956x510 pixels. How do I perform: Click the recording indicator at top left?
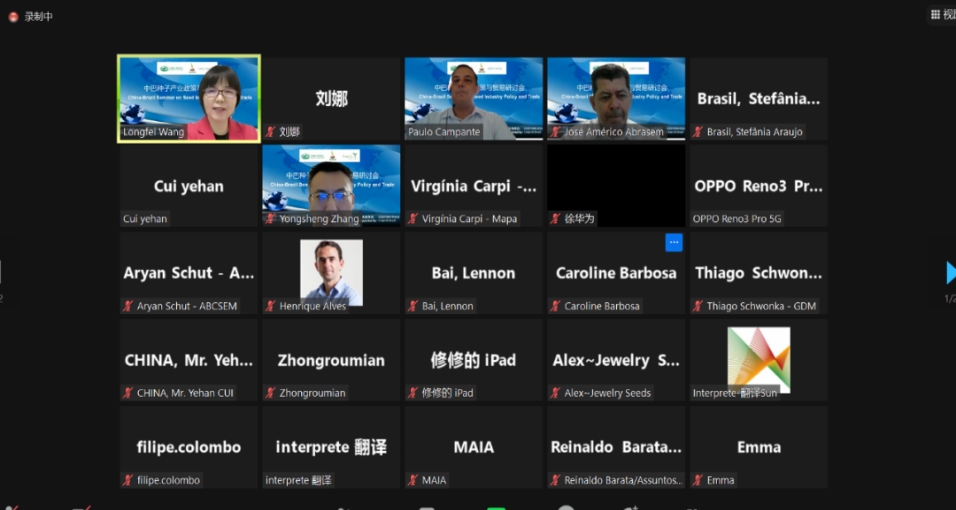(x=12, y=16)
